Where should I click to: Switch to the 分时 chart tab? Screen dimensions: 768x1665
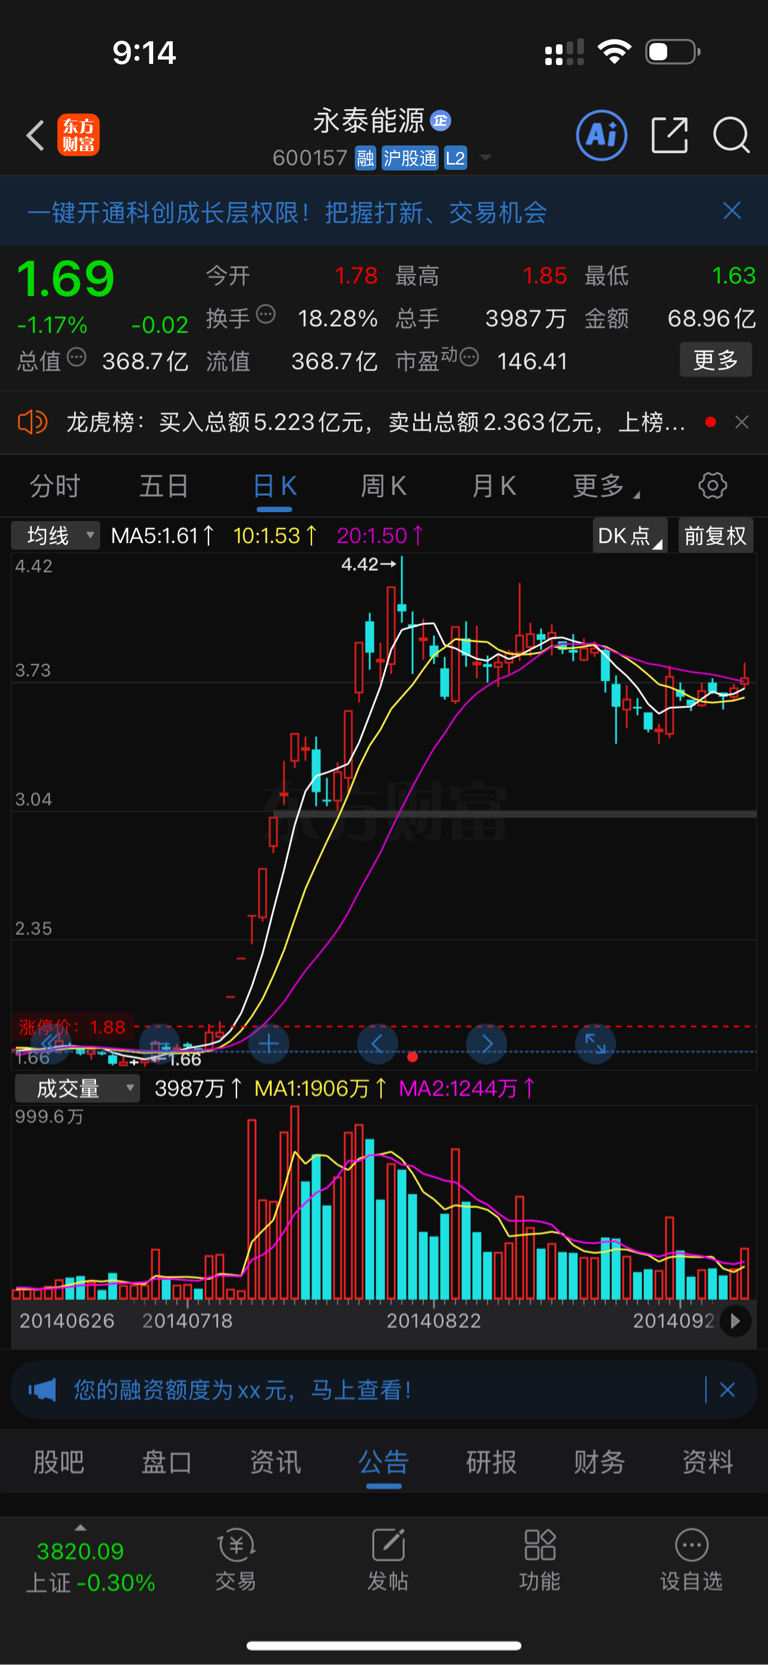[x=55, y=486]
